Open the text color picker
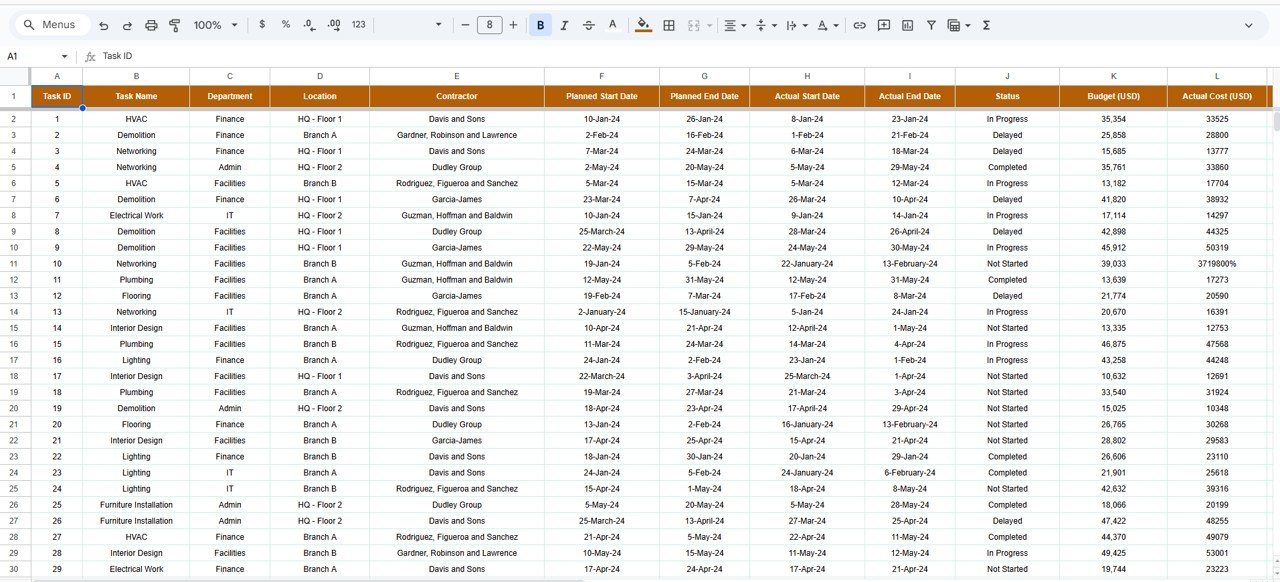This screenshot has height=582, width=1280. (x=611, y=25)
